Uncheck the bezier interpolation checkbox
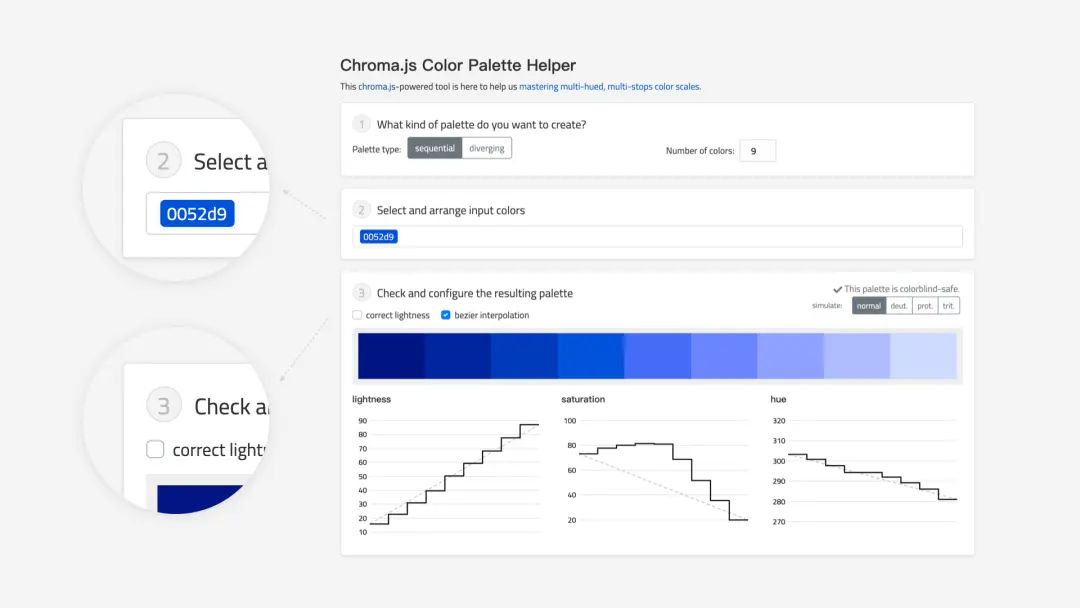This screenshot has width=1080, height=608. [x=446, y=315]
